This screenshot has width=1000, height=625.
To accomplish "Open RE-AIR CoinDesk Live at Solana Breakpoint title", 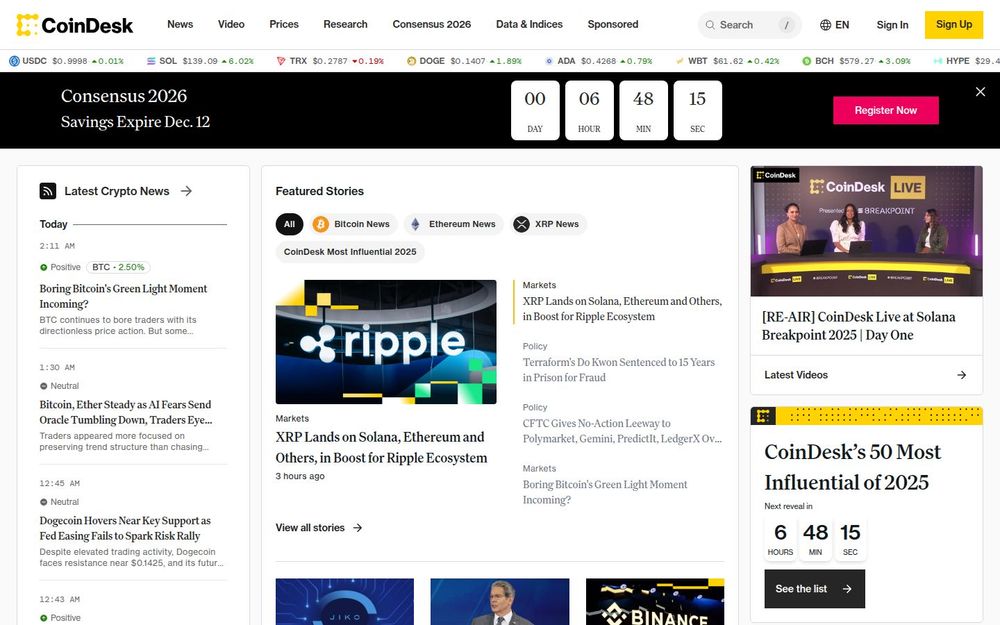I will pos(858,325).
